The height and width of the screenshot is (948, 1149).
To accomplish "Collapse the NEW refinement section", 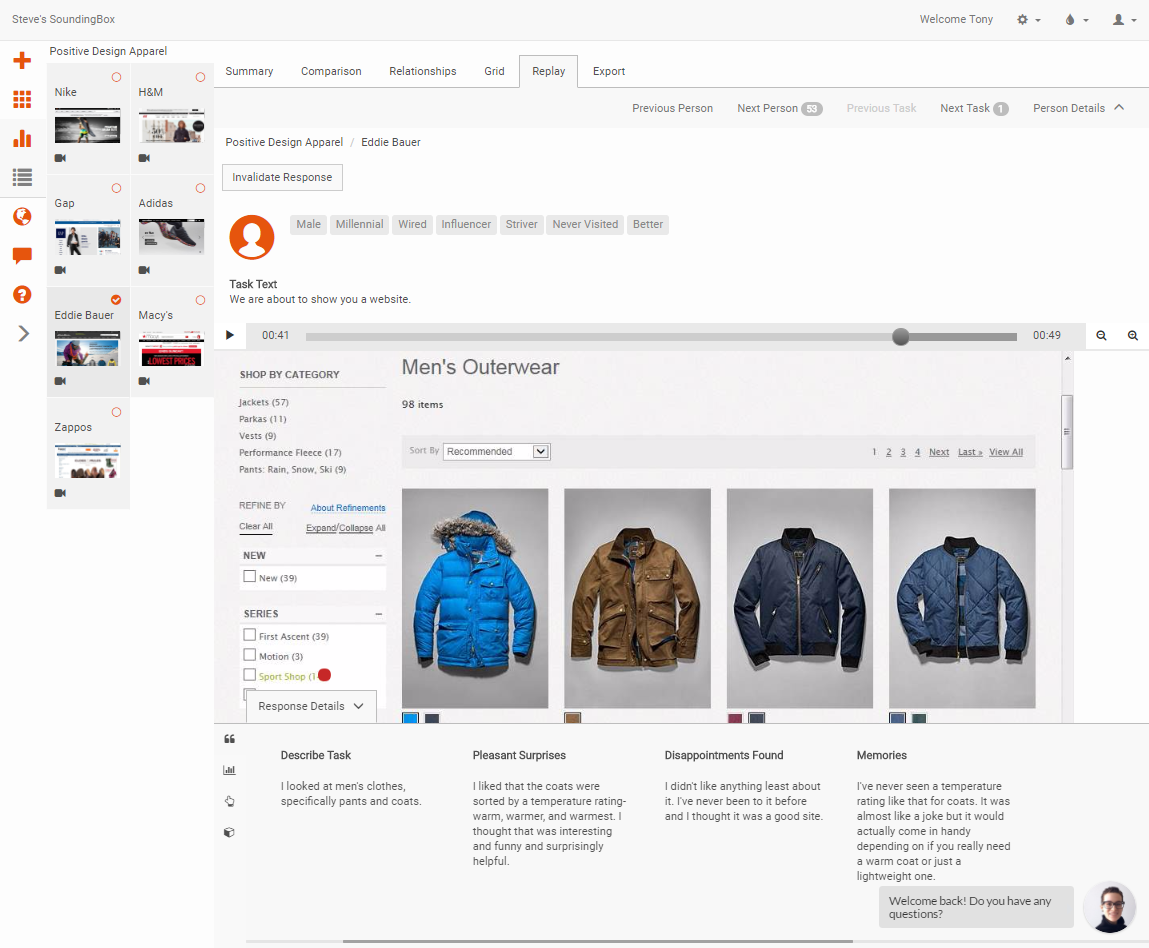I will pos(379,555).
